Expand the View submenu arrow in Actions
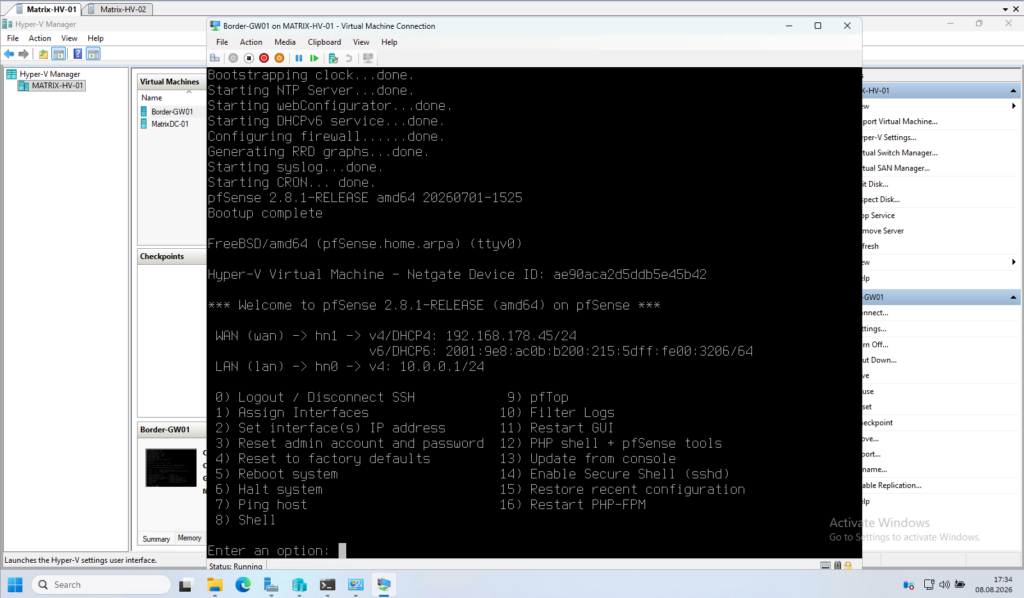1024x598 pixels. 1014,262
